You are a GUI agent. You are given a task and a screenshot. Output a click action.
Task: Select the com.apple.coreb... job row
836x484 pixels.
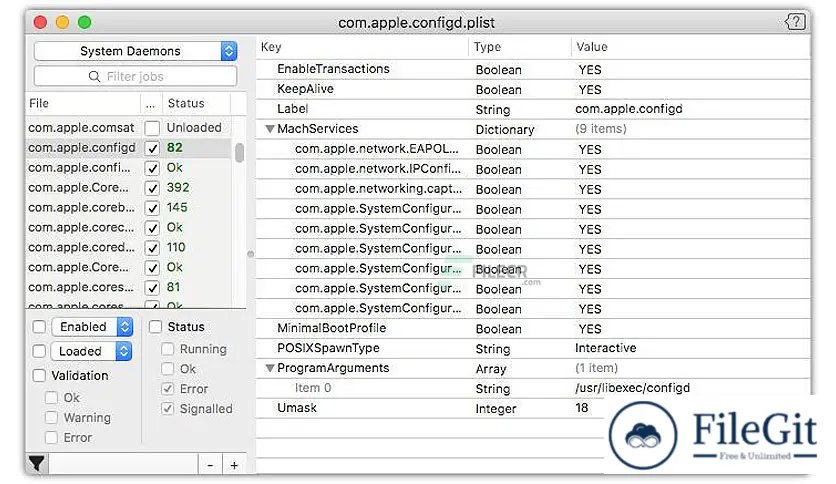point(128,208)
